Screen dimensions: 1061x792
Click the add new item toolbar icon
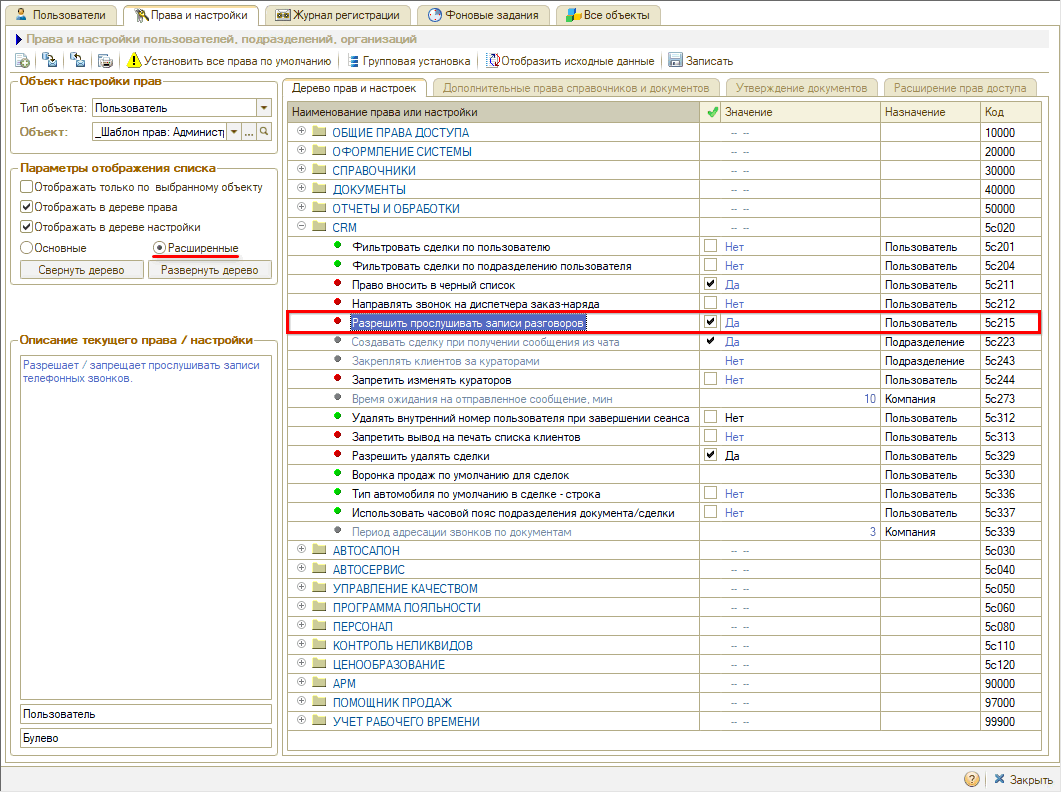click(x=22, y=61)
